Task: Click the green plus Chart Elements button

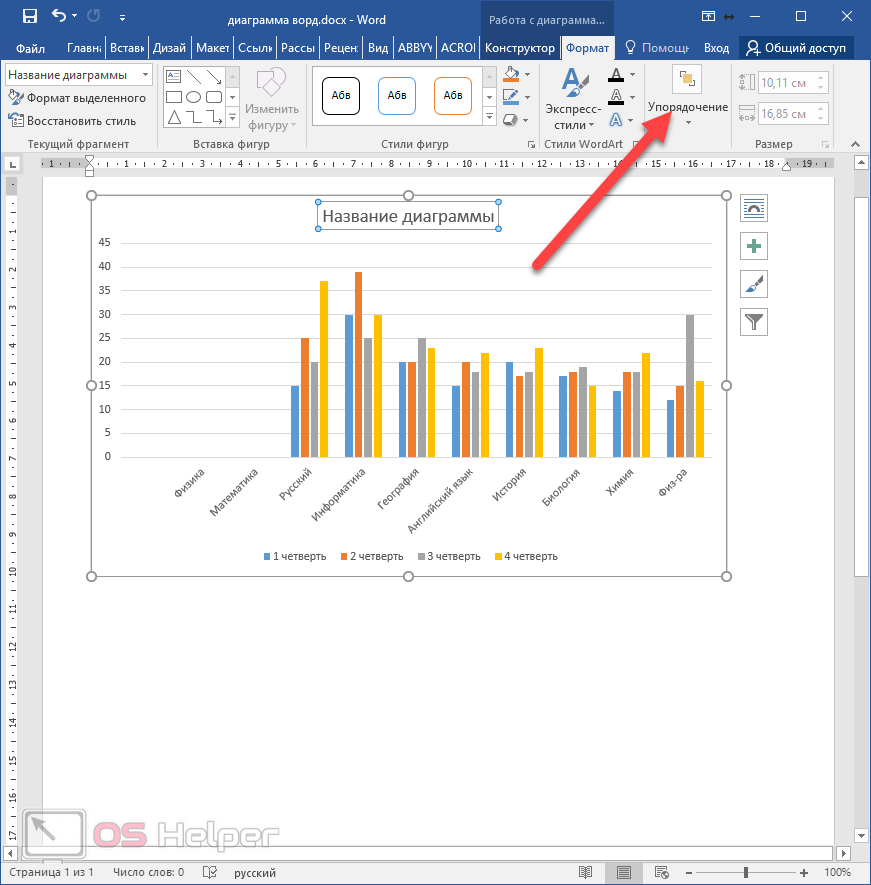Action: 754,246
